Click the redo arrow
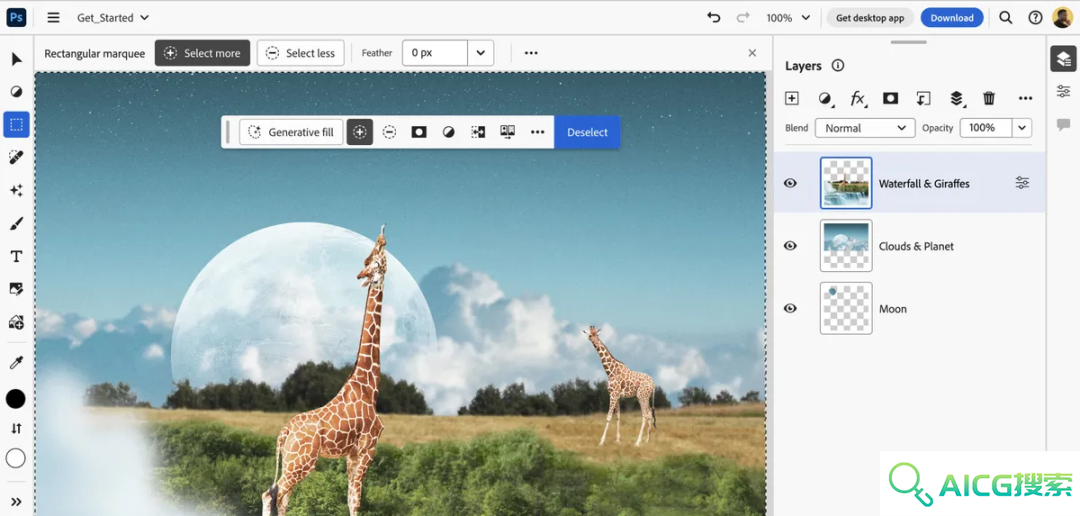 click(x=742, y=18)
